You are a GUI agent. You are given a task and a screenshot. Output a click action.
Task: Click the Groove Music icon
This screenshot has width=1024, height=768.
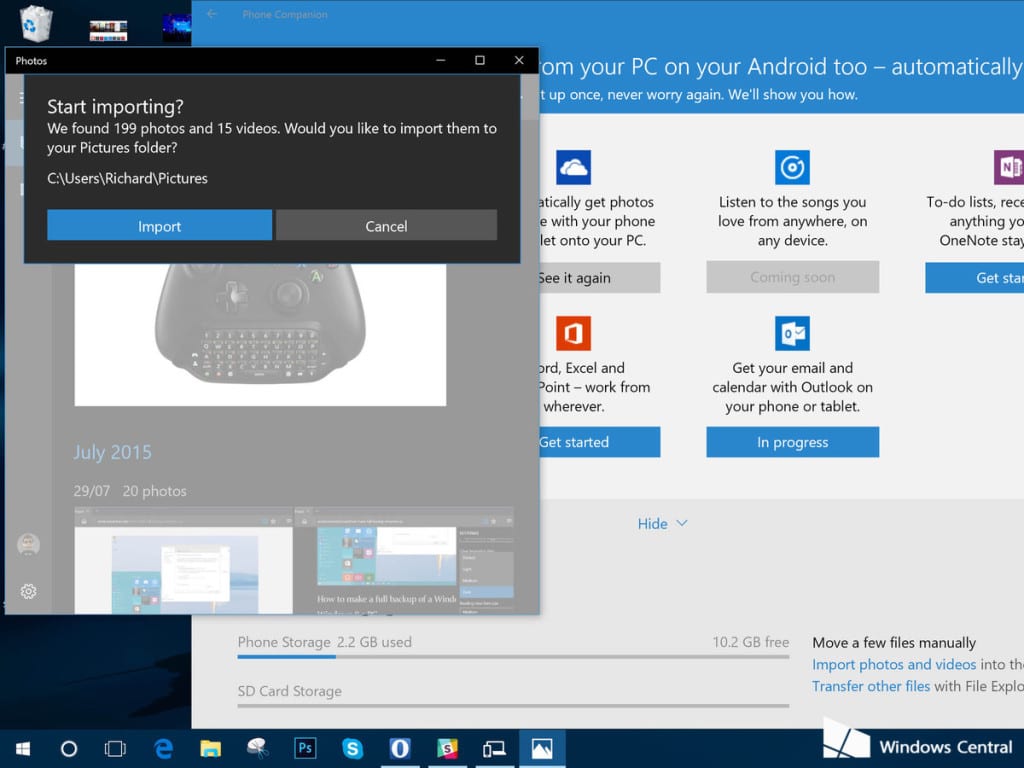[x=792, y=167]
